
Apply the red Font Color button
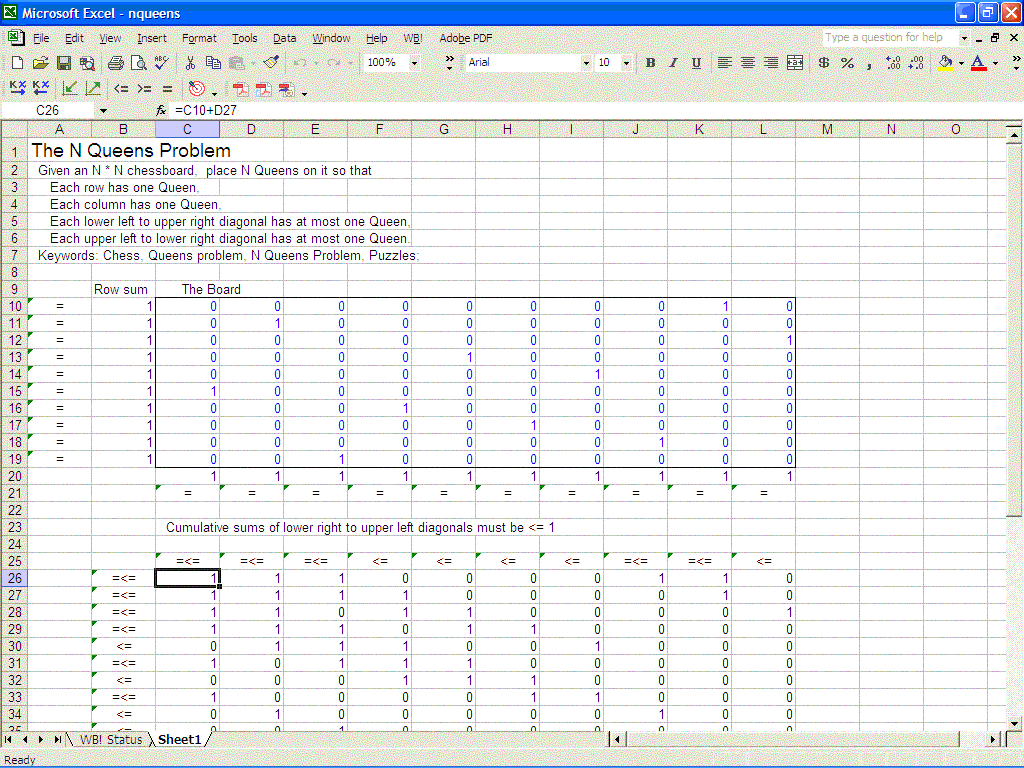click(x=978, y=63)
